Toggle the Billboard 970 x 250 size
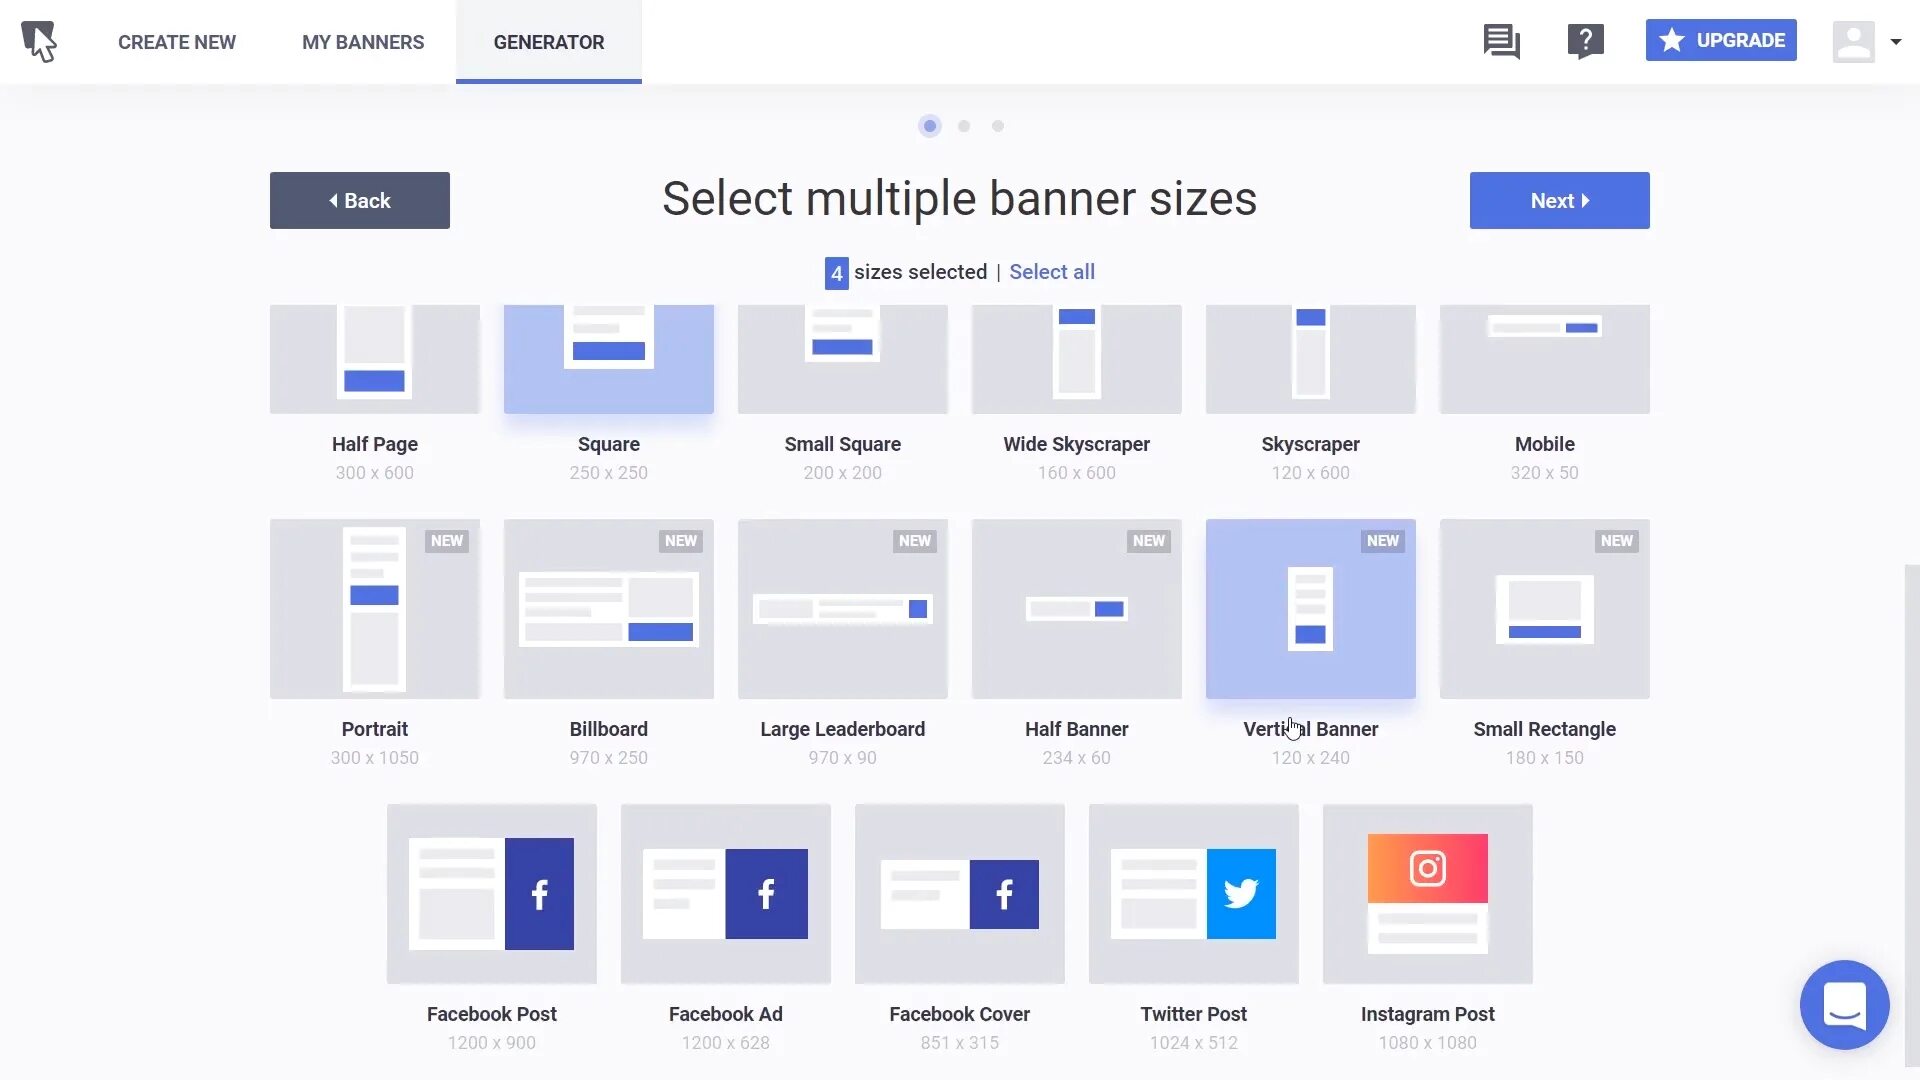This screenshot has width=1920, height=1080. pos(608,608)
